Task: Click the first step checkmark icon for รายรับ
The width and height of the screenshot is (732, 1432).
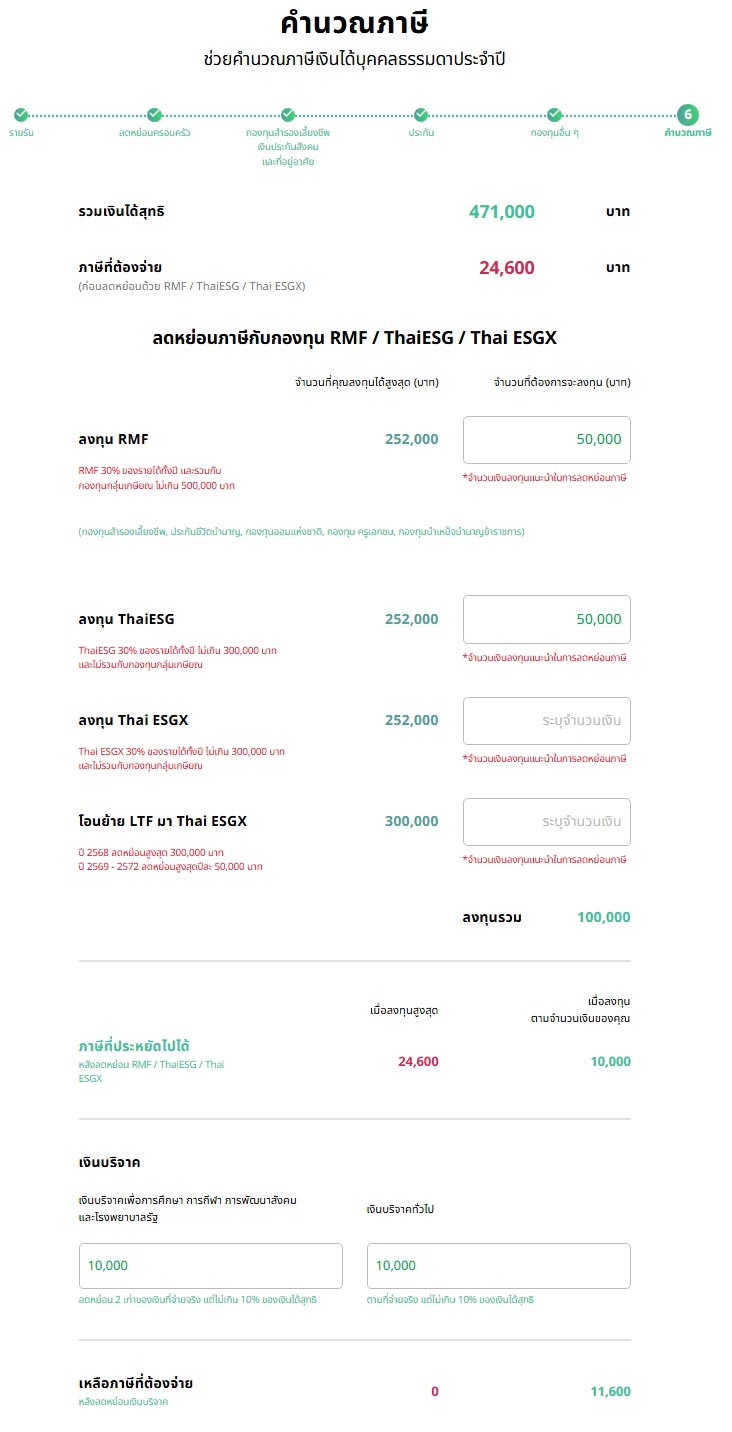Action: point(21,115)
